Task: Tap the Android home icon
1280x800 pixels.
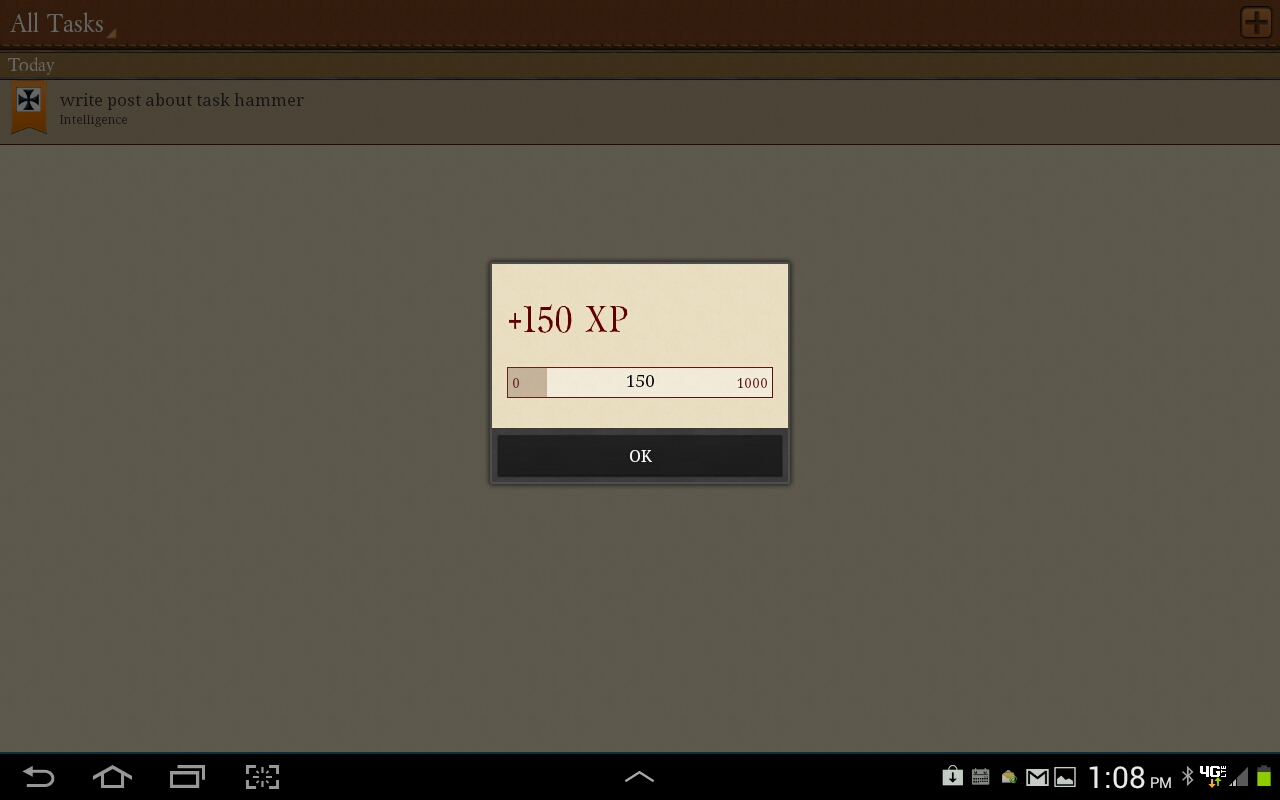Action: tap(112, 776)
